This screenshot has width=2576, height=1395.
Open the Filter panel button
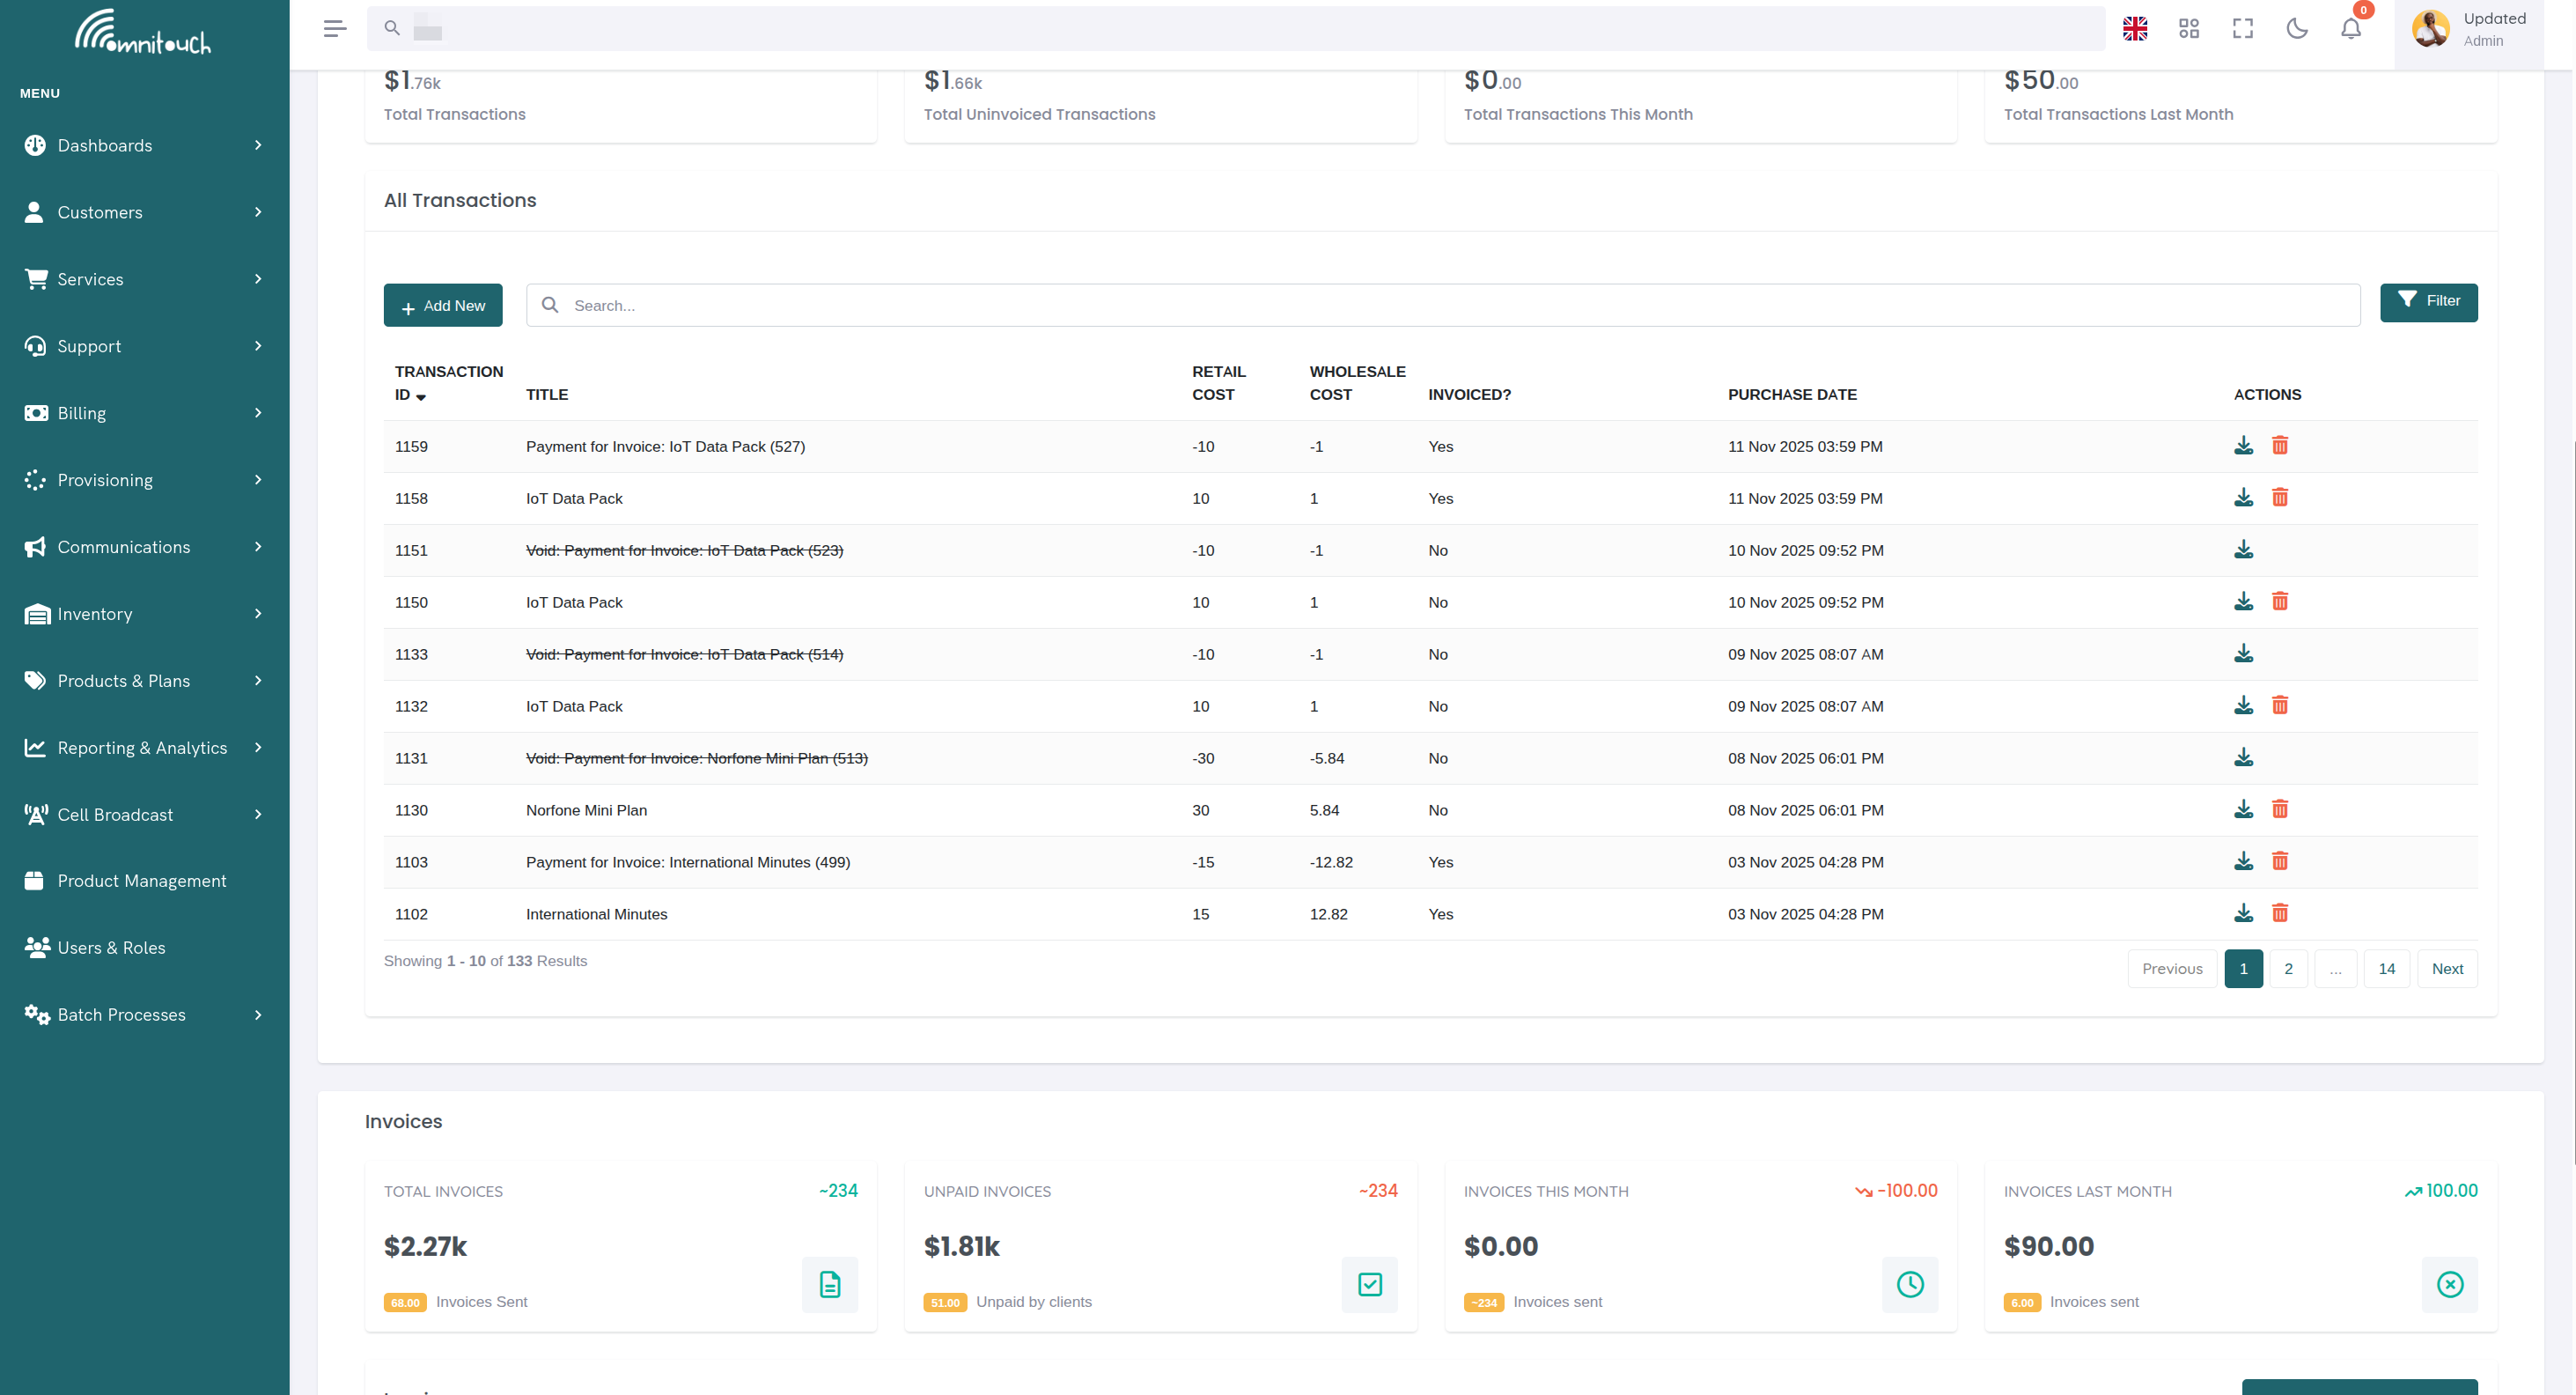click(x=2428, y=301)
